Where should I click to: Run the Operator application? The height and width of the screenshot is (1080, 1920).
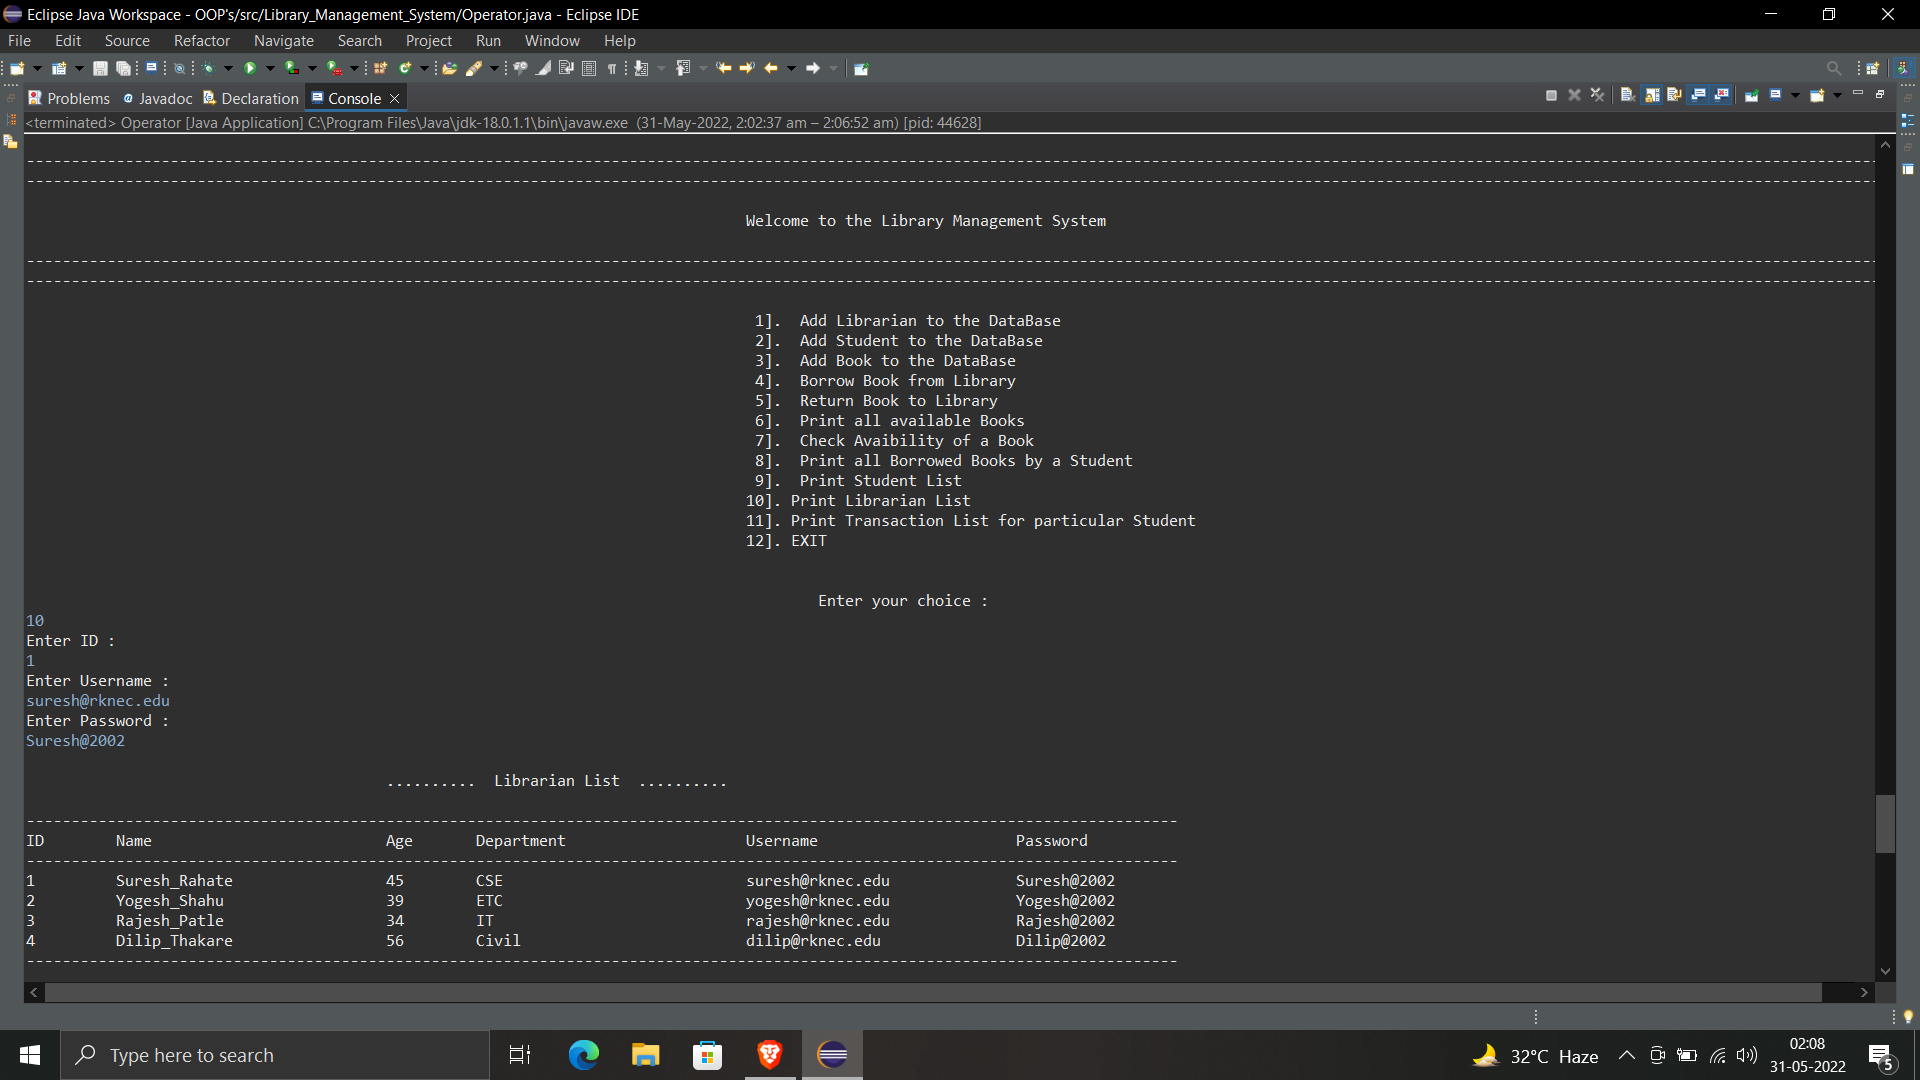[250, 68]
